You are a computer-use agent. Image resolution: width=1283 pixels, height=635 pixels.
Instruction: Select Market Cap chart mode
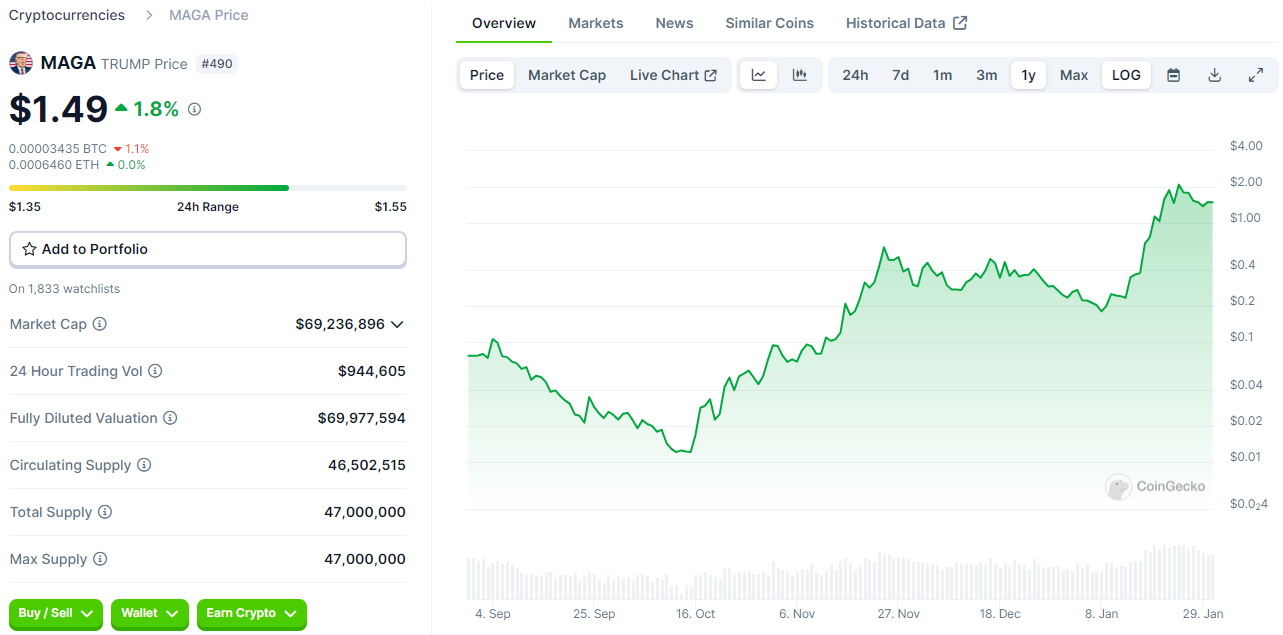pyautogui.click(x=567, y=75)
